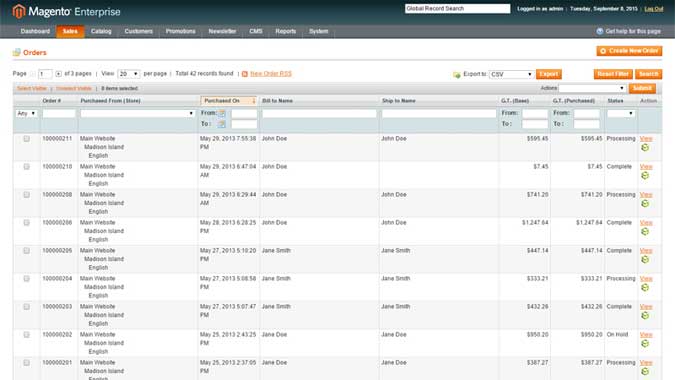675x380 pixels.
Task: Select checkbox for order 100000204
Action: [x=27, y=278]
